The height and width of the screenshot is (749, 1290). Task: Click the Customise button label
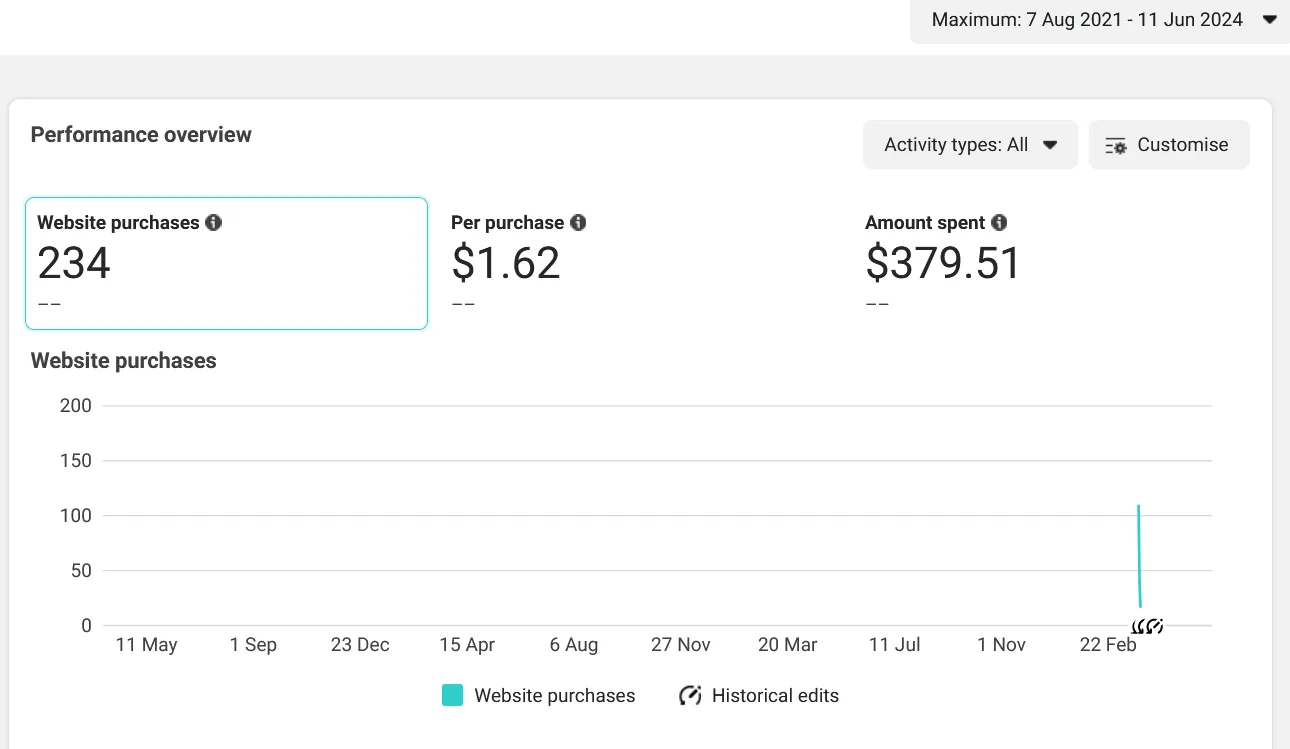pyautogui.click(x=1182, y=145)
